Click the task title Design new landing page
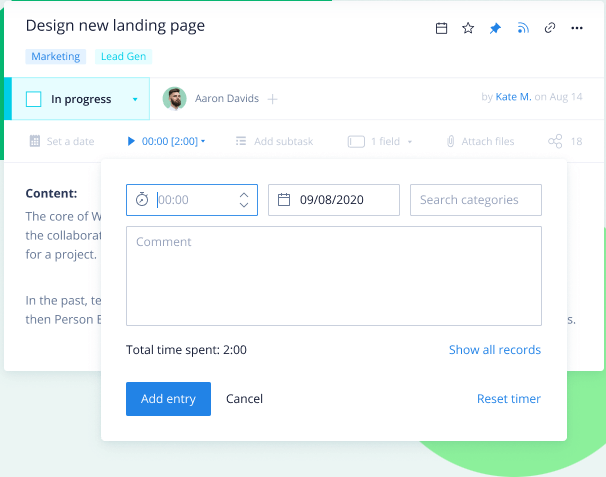 coord(115,26)
